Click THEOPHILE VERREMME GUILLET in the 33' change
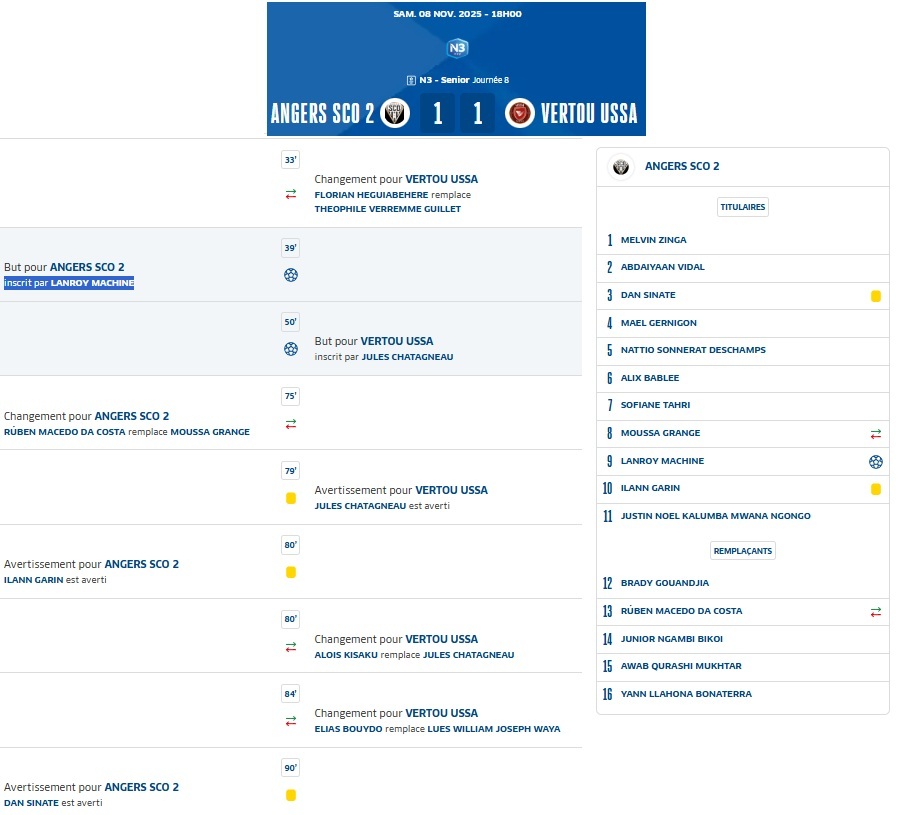Screen dimensions: 899x815 [x=388, y=209]
